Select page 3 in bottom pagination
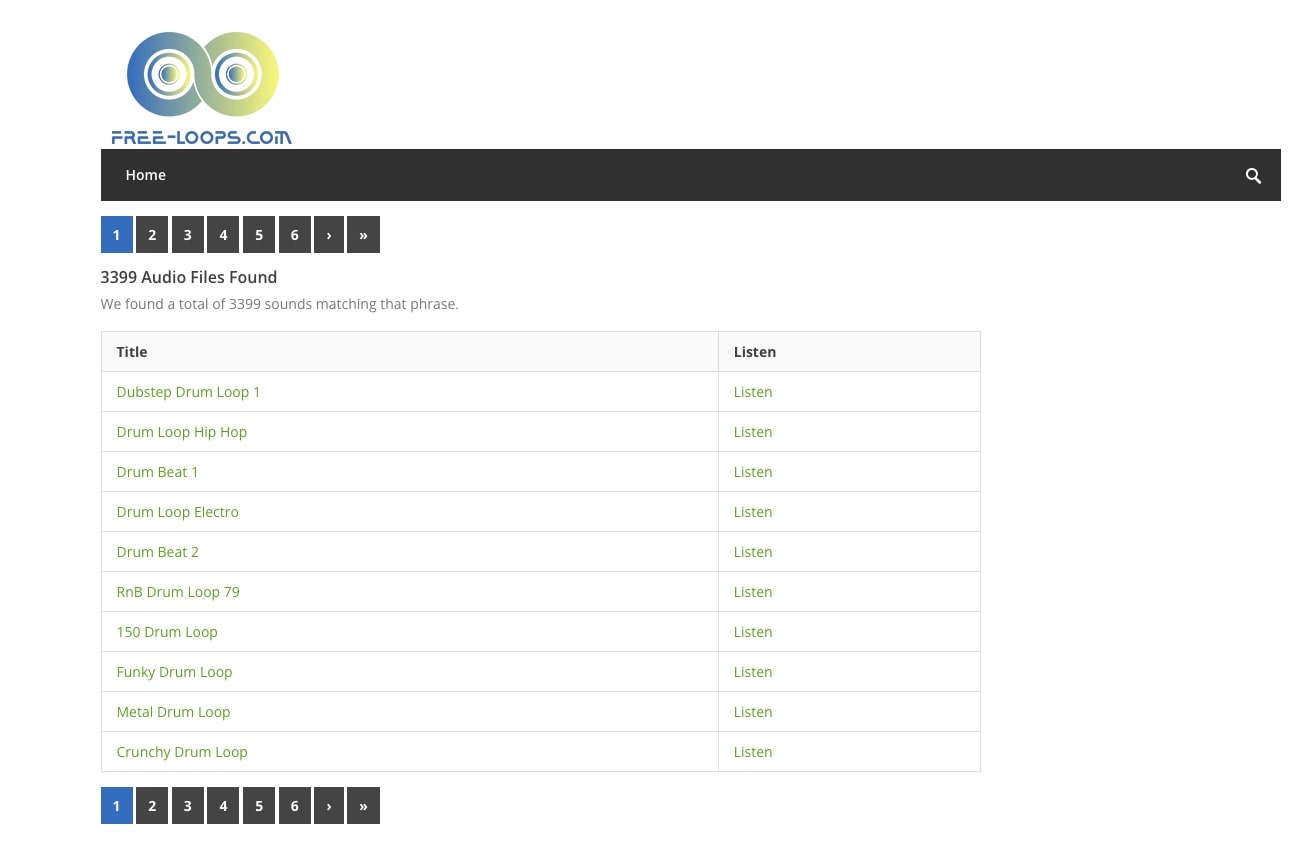This screenshot has height=865, width=1308. 187,806
